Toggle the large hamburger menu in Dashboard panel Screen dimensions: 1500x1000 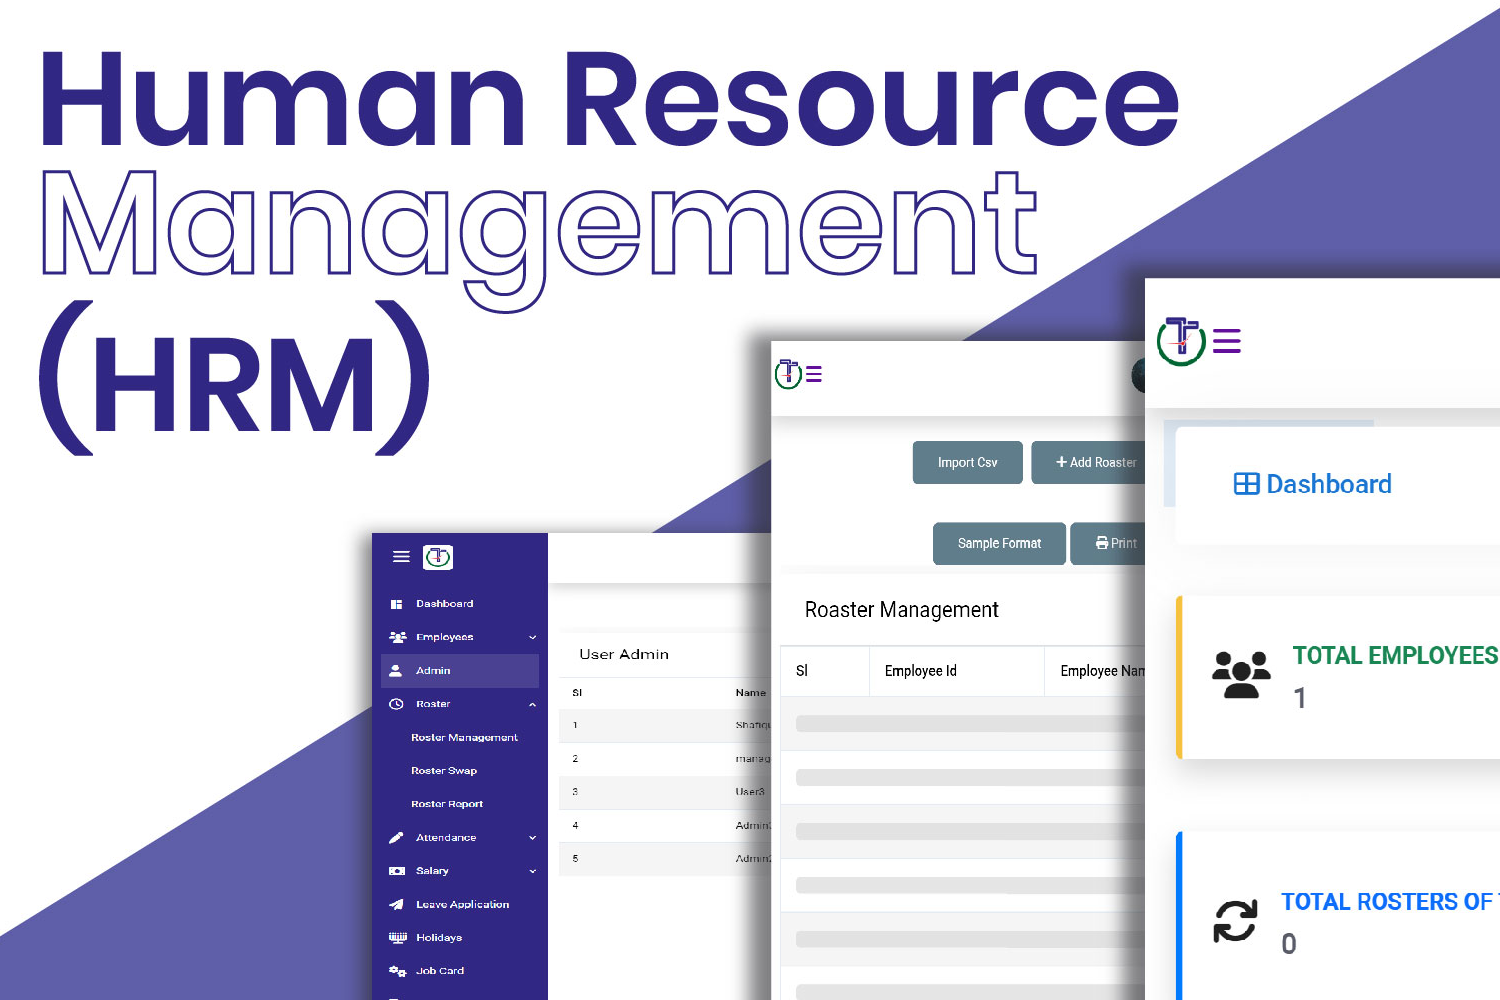coord(1226,341)
